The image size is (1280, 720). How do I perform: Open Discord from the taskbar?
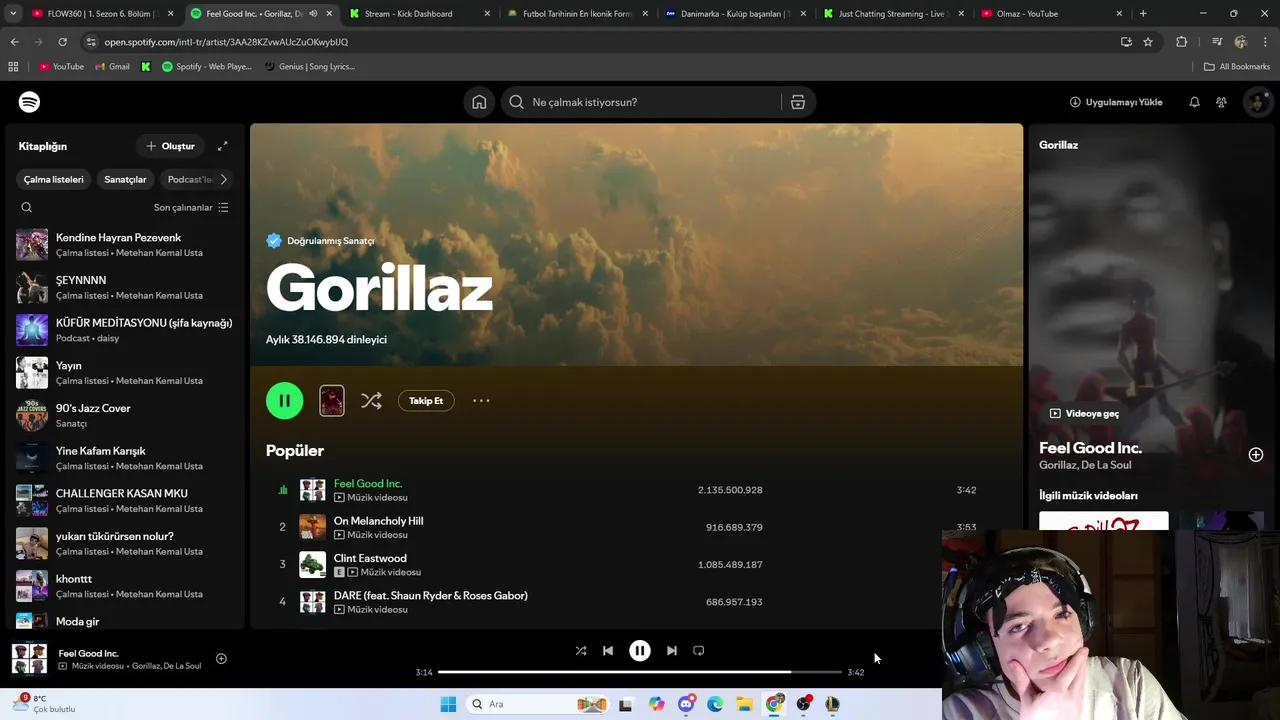[x=686, y=704]
